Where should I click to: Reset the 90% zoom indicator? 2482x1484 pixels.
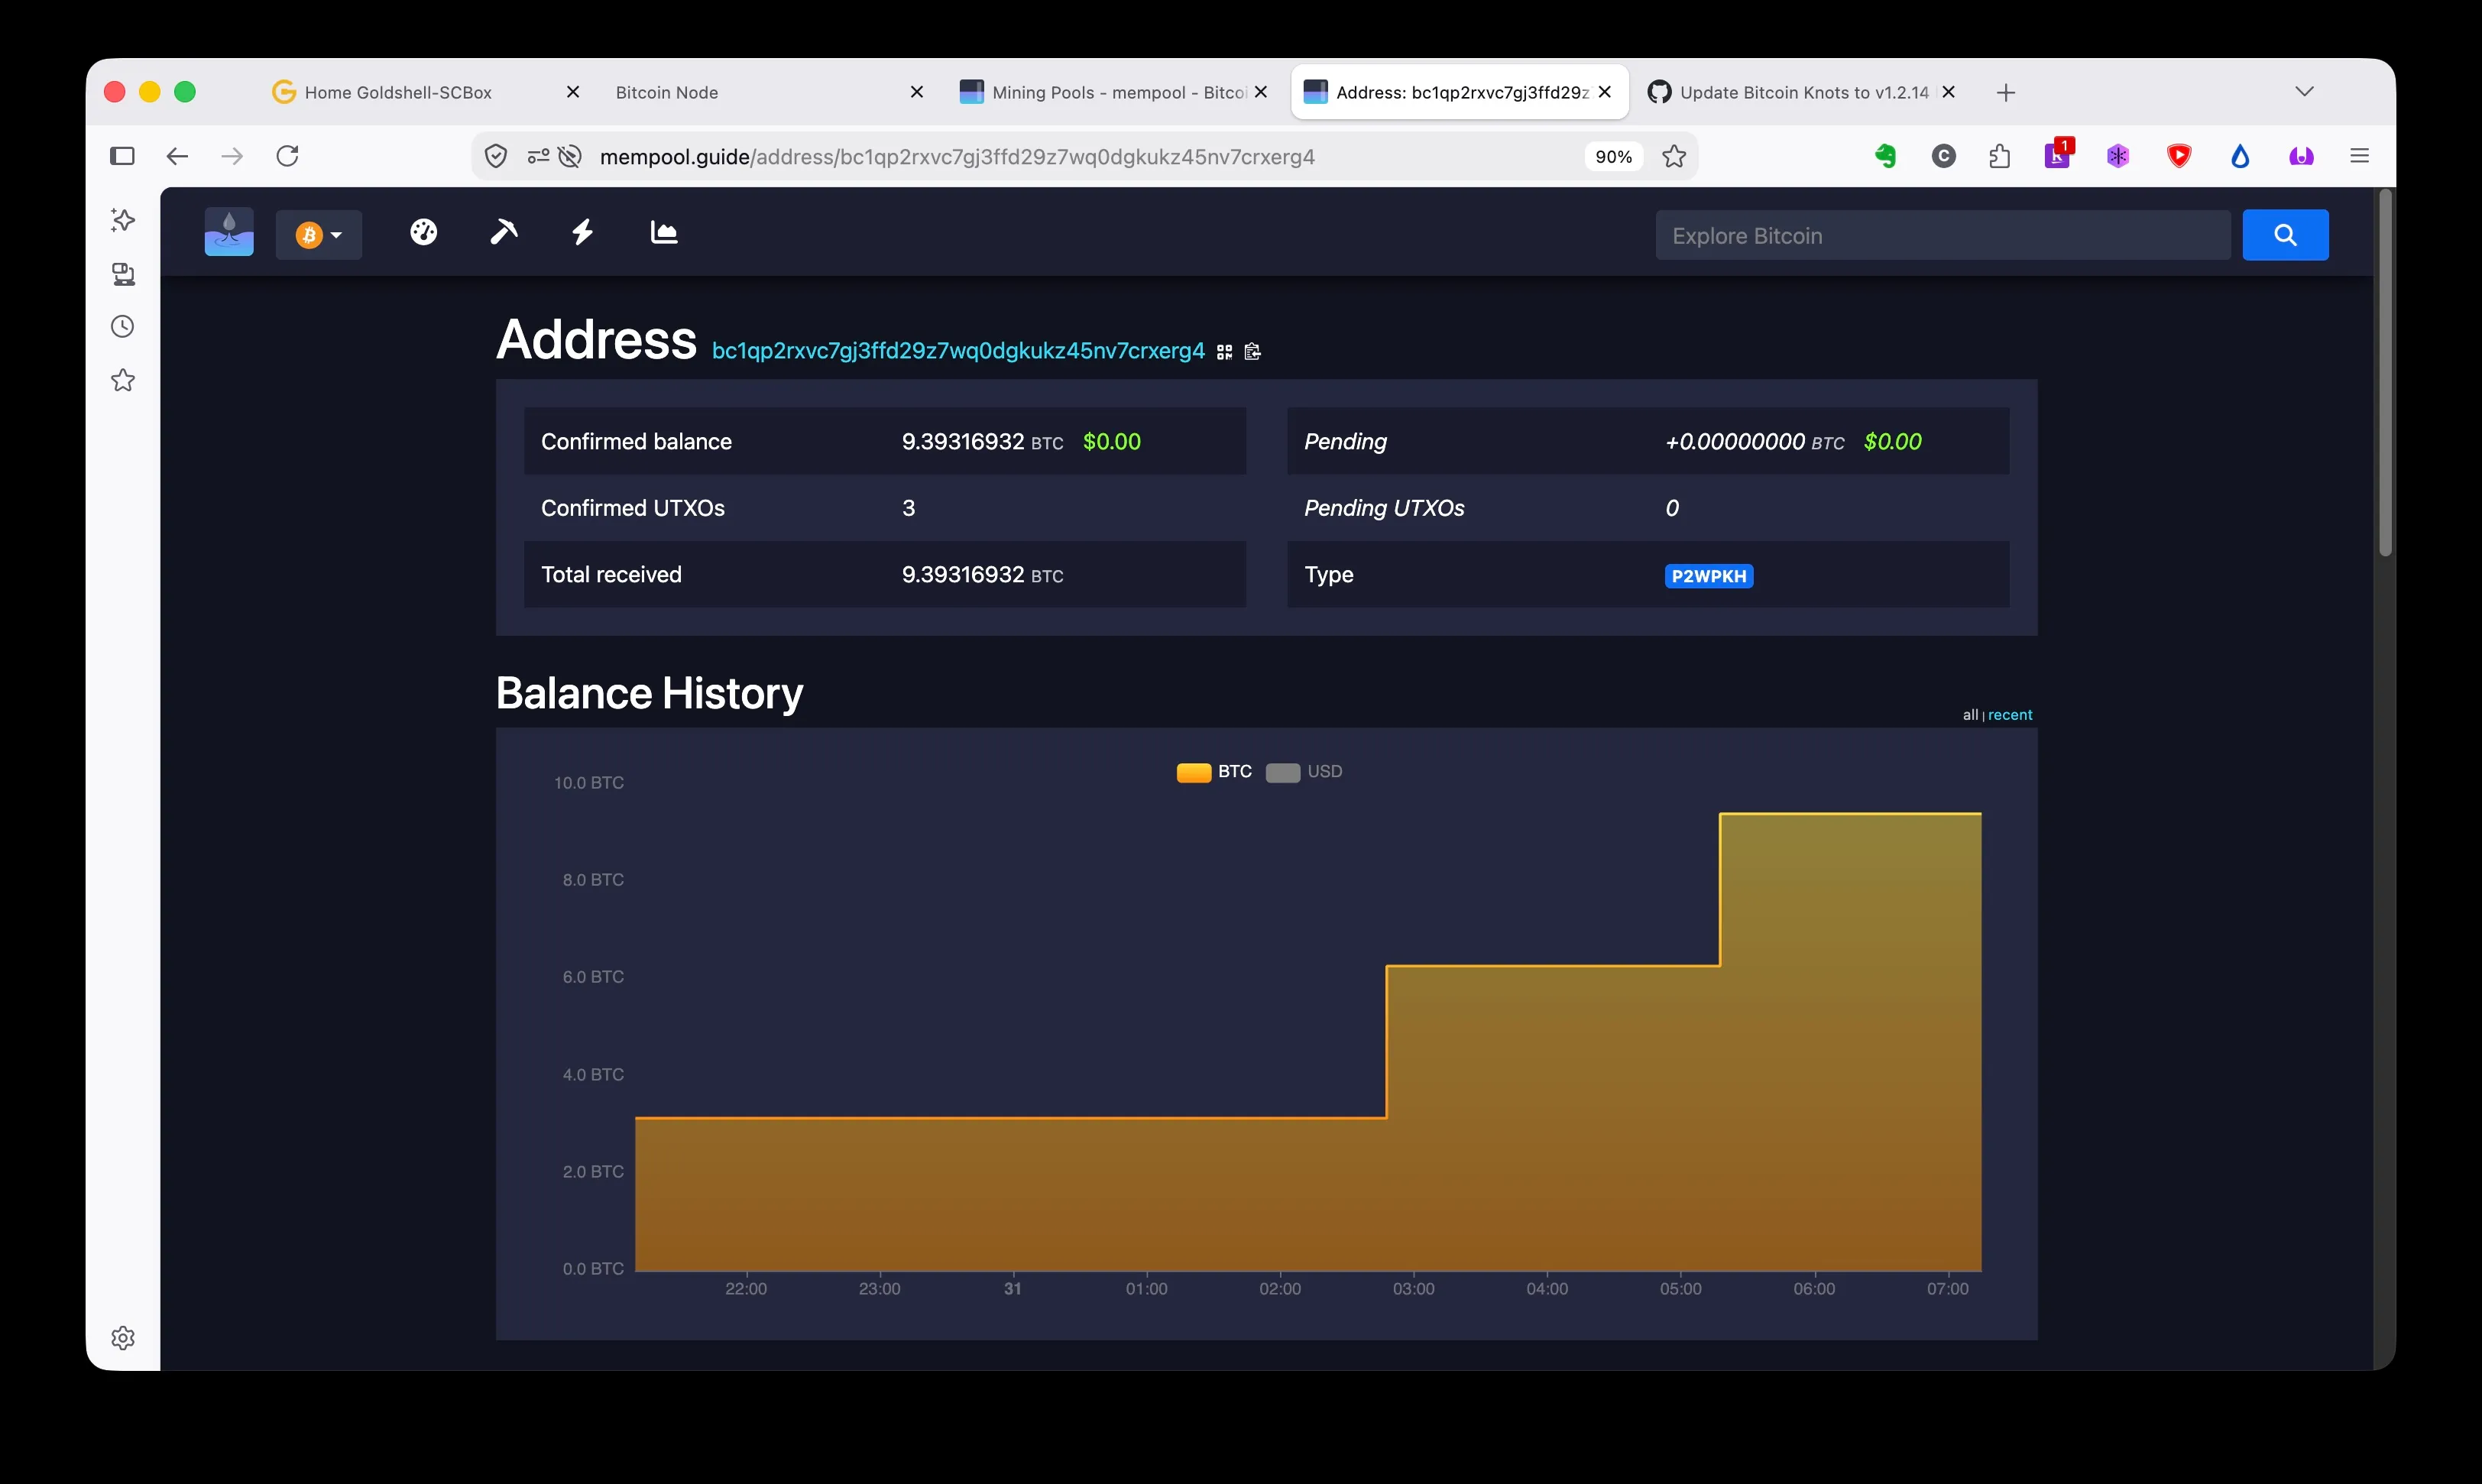click(x=1613, y=157)
